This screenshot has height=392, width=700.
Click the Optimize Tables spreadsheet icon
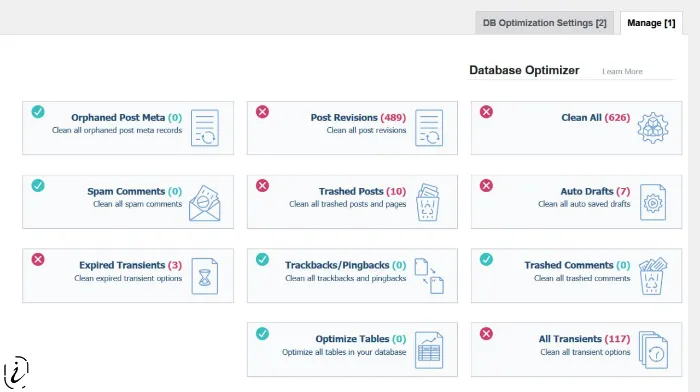429,350
